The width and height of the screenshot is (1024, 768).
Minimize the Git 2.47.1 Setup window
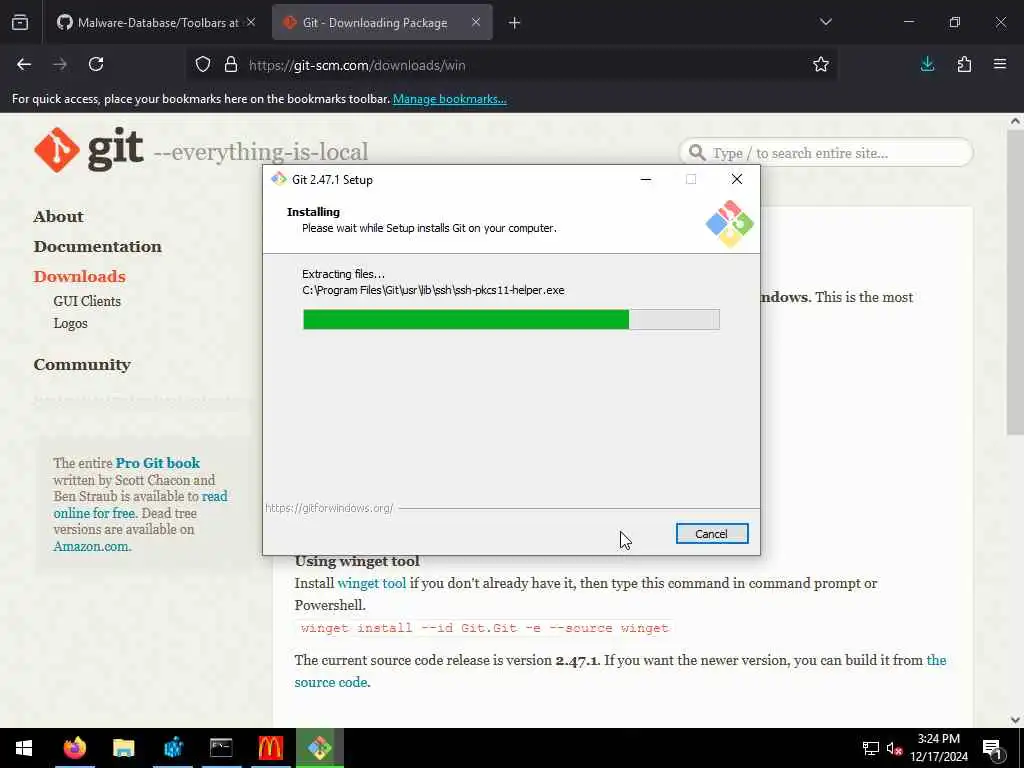pos(646,179)
